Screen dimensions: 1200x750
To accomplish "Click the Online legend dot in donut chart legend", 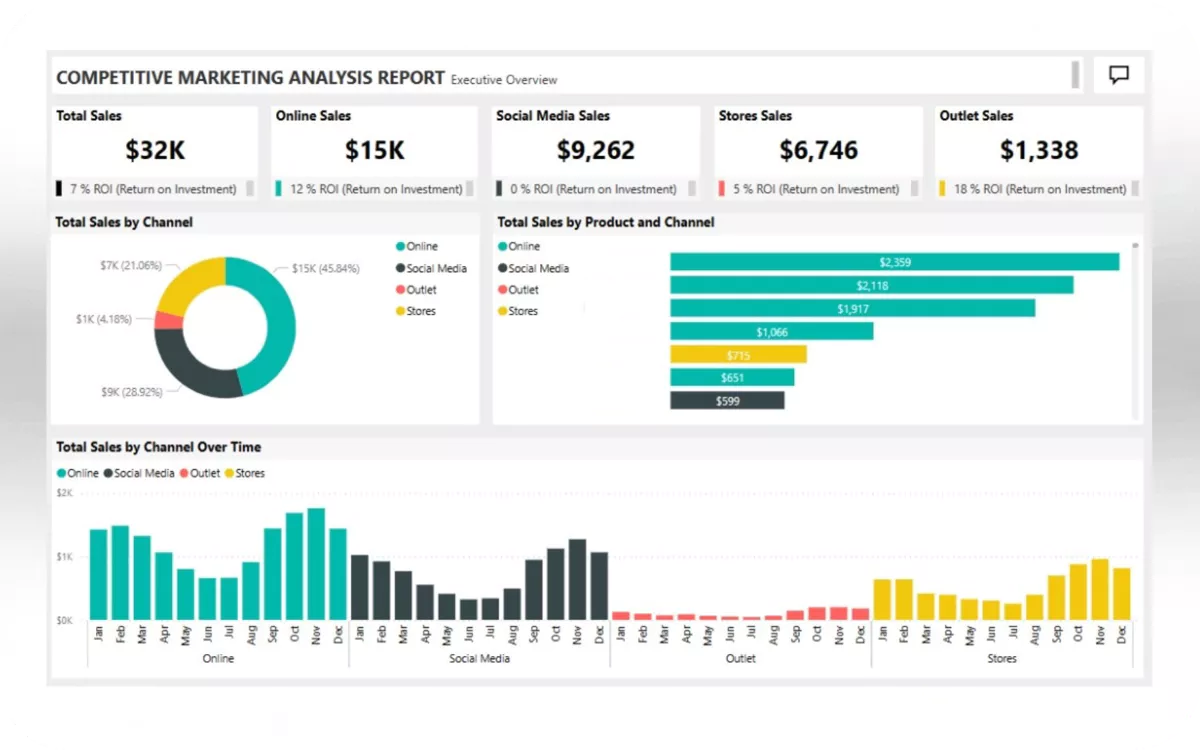I will click(401, 246).
